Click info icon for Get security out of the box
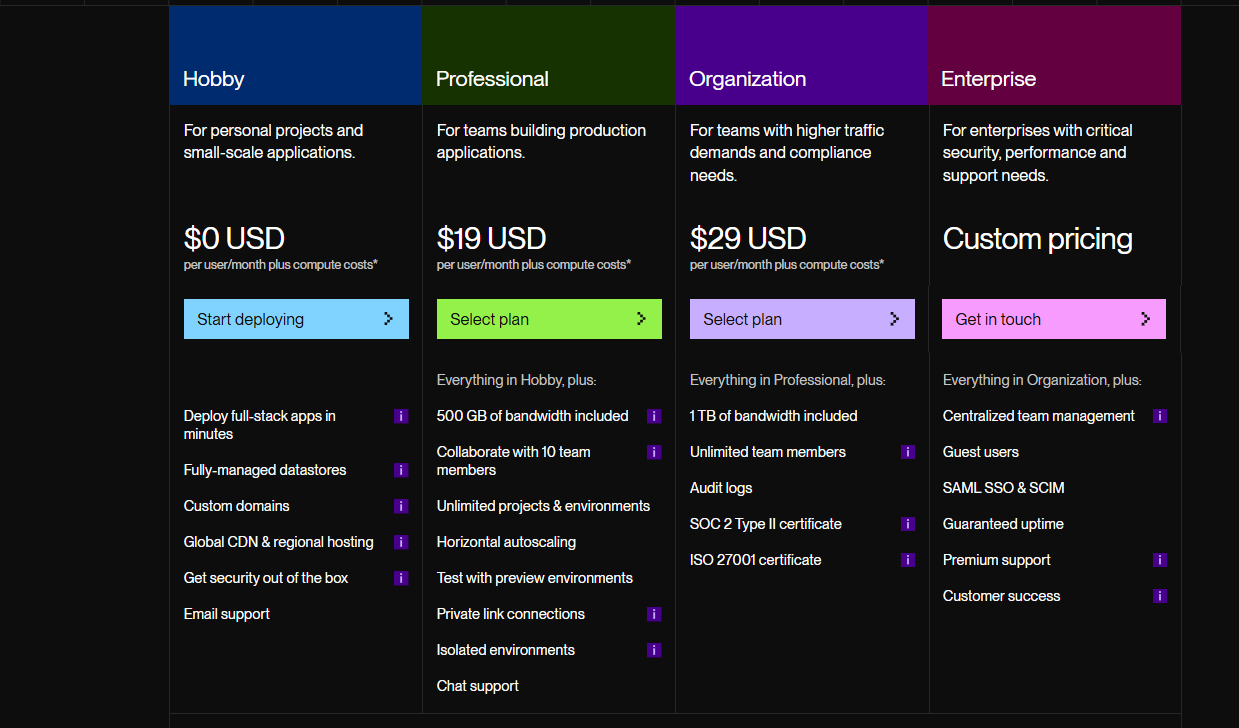 (401, 578)
